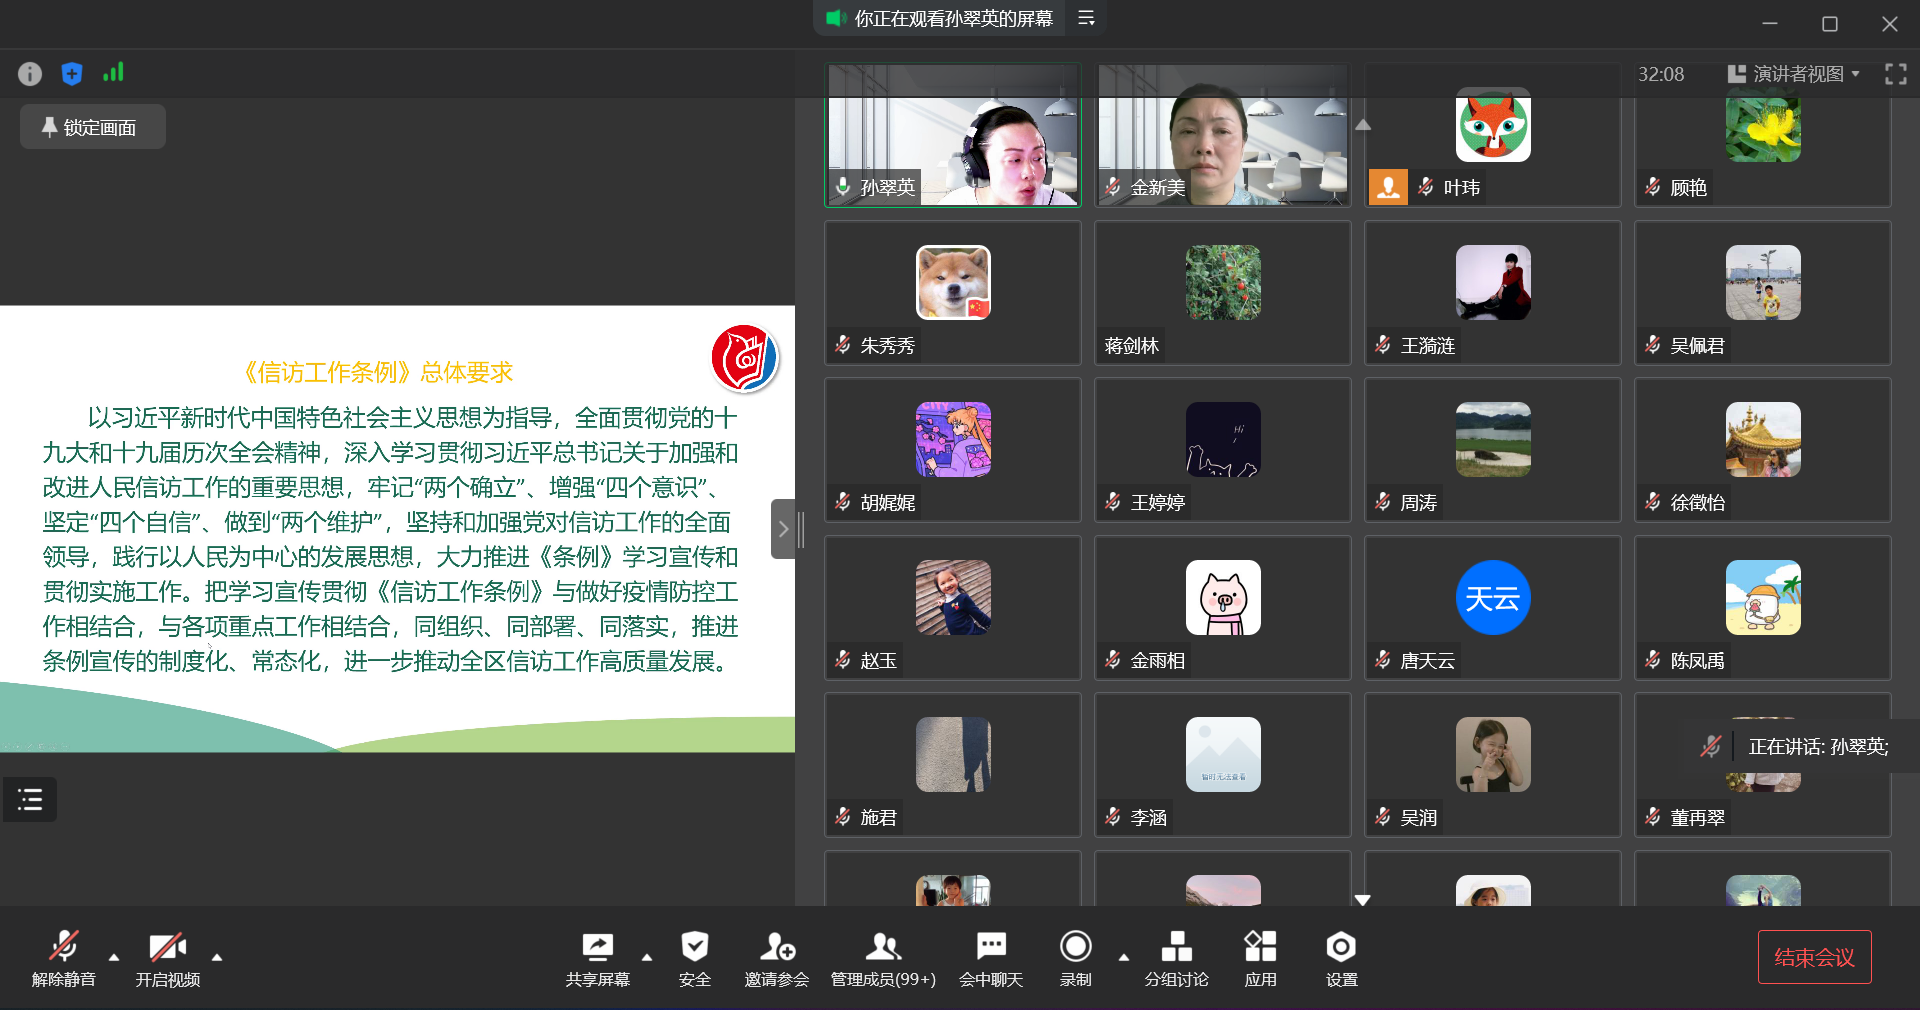This screenshot has height=1010, width=1920.
Task: Click 朱秀秀's shiba dog avatar
Action: [953, 282]
